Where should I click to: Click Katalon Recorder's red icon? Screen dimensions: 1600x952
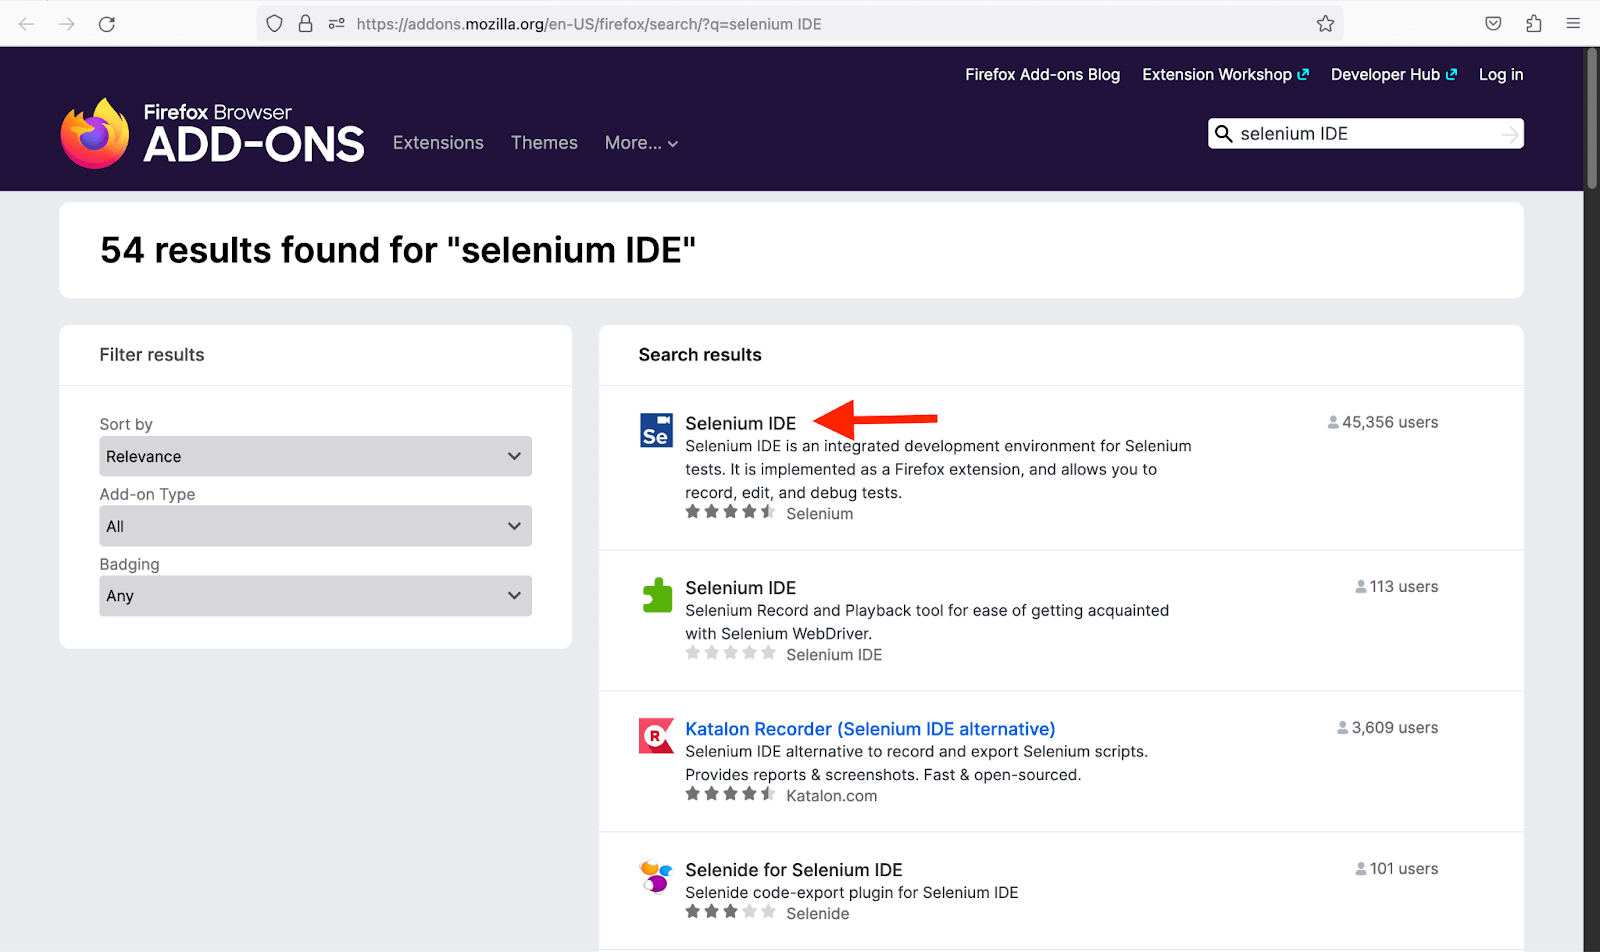[656, 736]
